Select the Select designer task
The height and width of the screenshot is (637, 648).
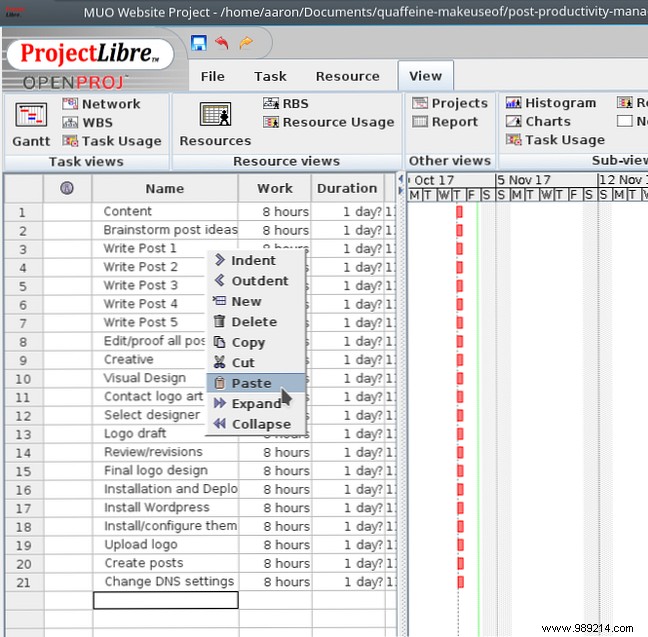click(x=152, y=415)
